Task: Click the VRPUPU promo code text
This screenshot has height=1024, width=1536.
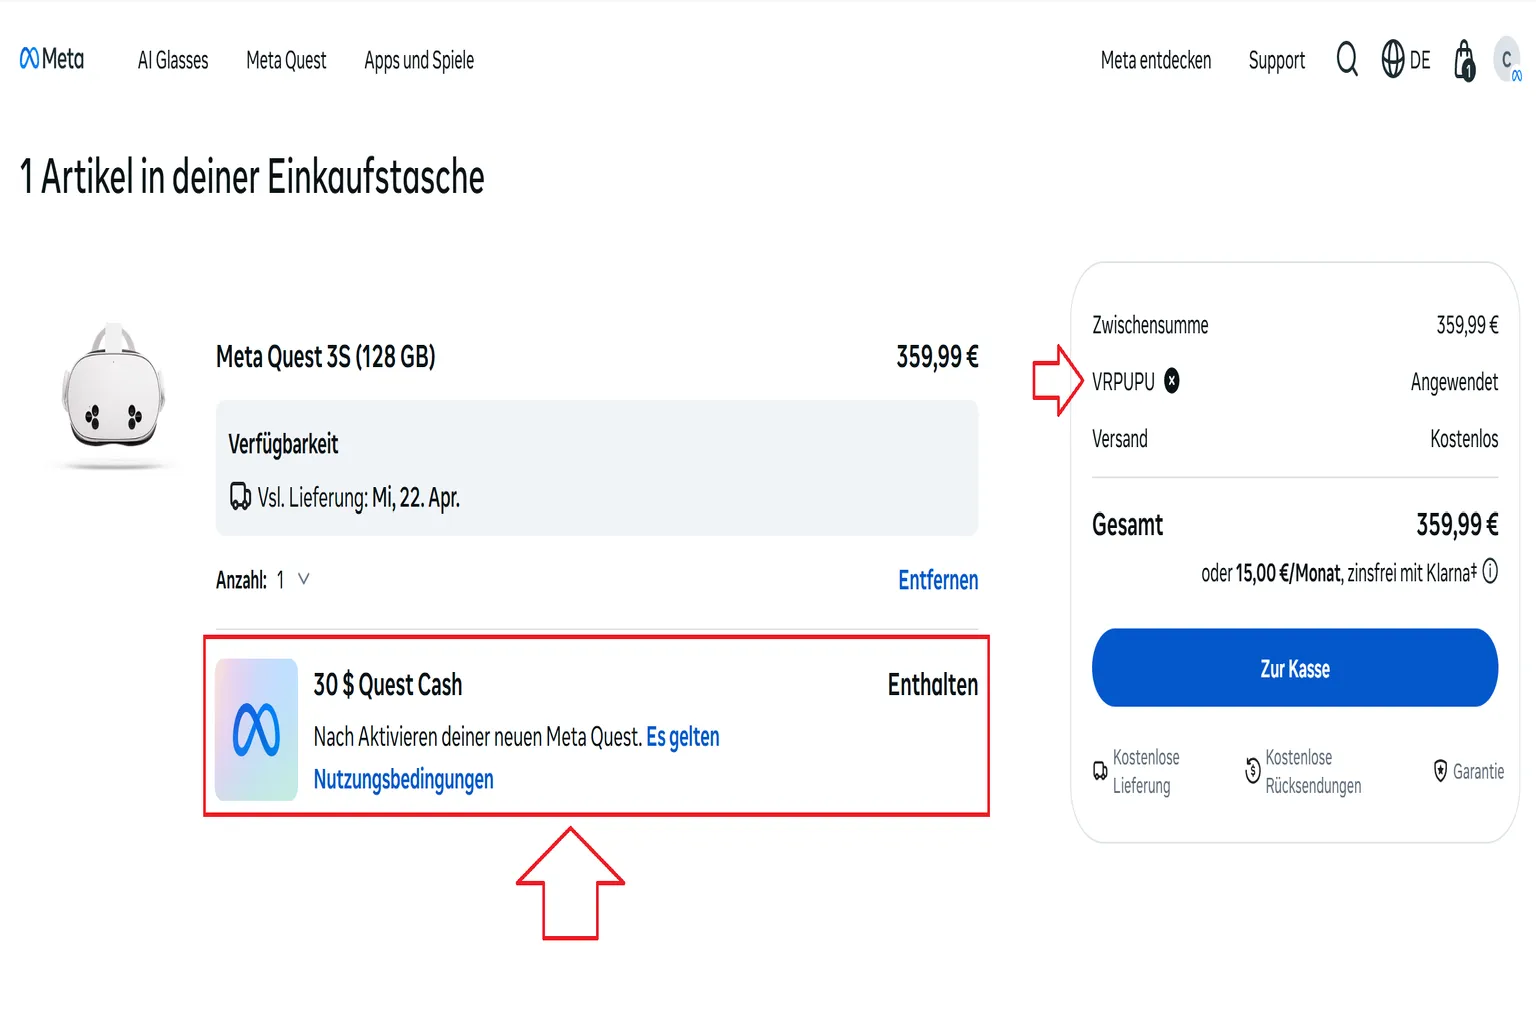Action: (1123, 382)
